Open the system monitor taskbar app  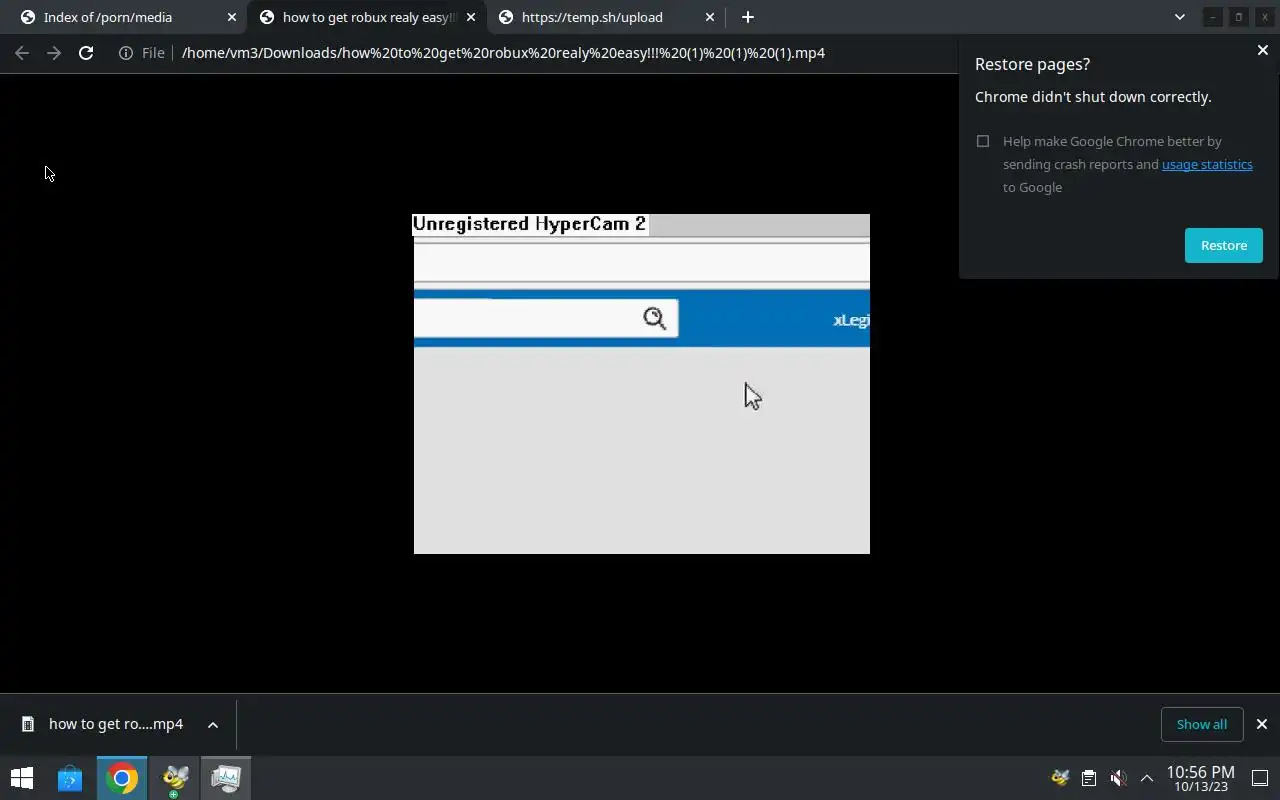226,778
